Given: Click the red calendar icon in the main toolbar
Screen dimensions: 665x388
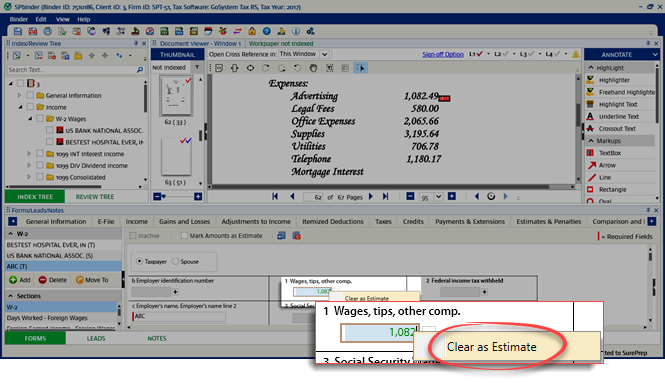Looking at the screenshot, I should click(208, 31).
